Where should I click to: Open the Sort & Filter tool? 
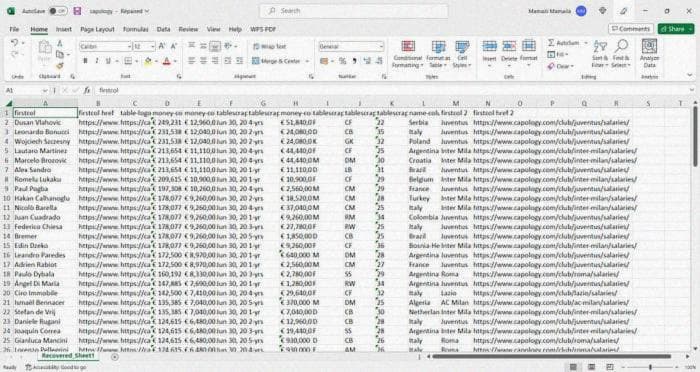600,54
